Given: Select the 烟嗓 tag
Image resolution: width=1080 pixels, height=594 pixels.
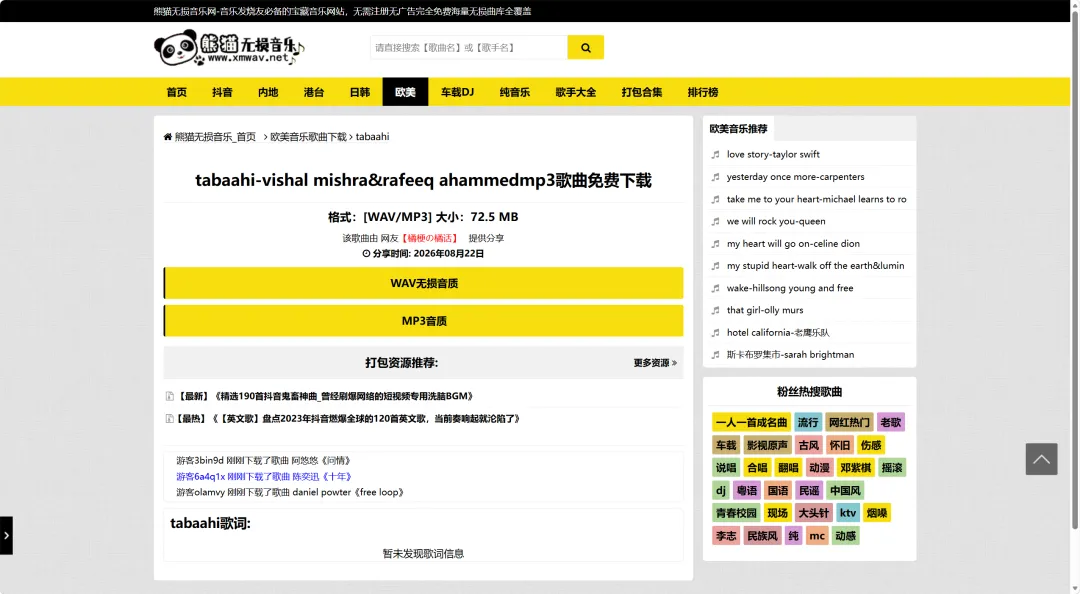Looking at the screenshot, I should [876, 513].
